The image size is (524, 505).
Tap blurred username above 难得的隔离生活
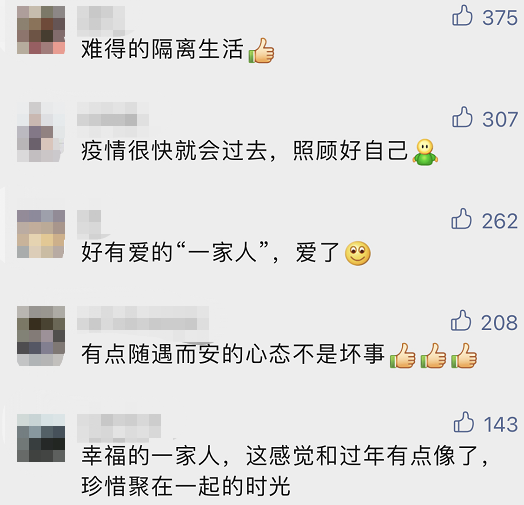coord(101,21)
